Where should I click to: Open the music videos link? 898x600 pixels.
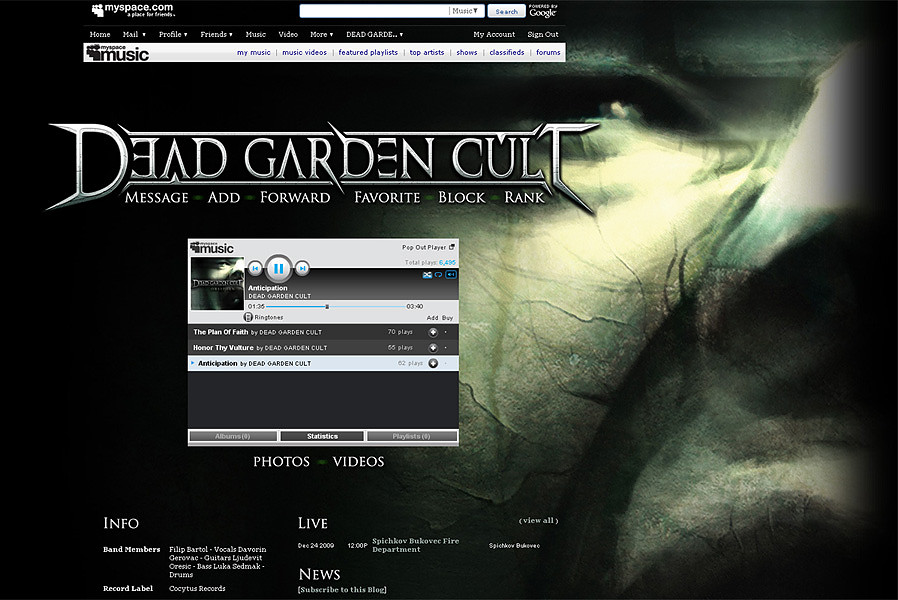[x=304, y=52]
